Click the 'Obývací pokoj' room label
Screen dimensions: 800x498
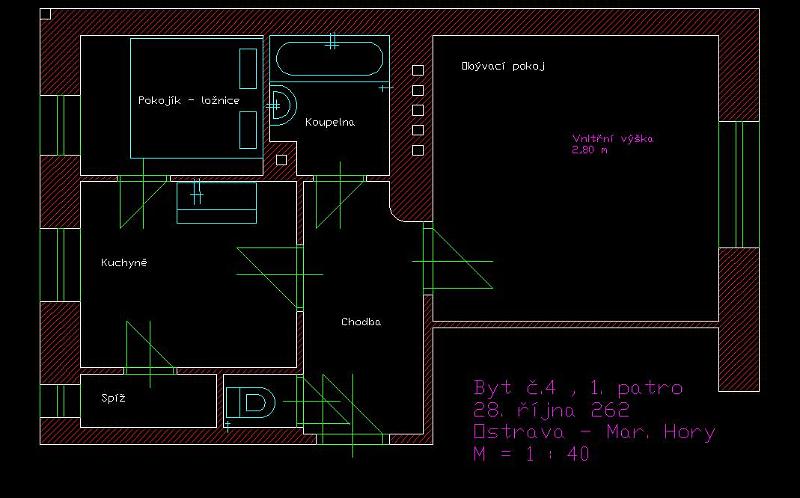[502, 66]
